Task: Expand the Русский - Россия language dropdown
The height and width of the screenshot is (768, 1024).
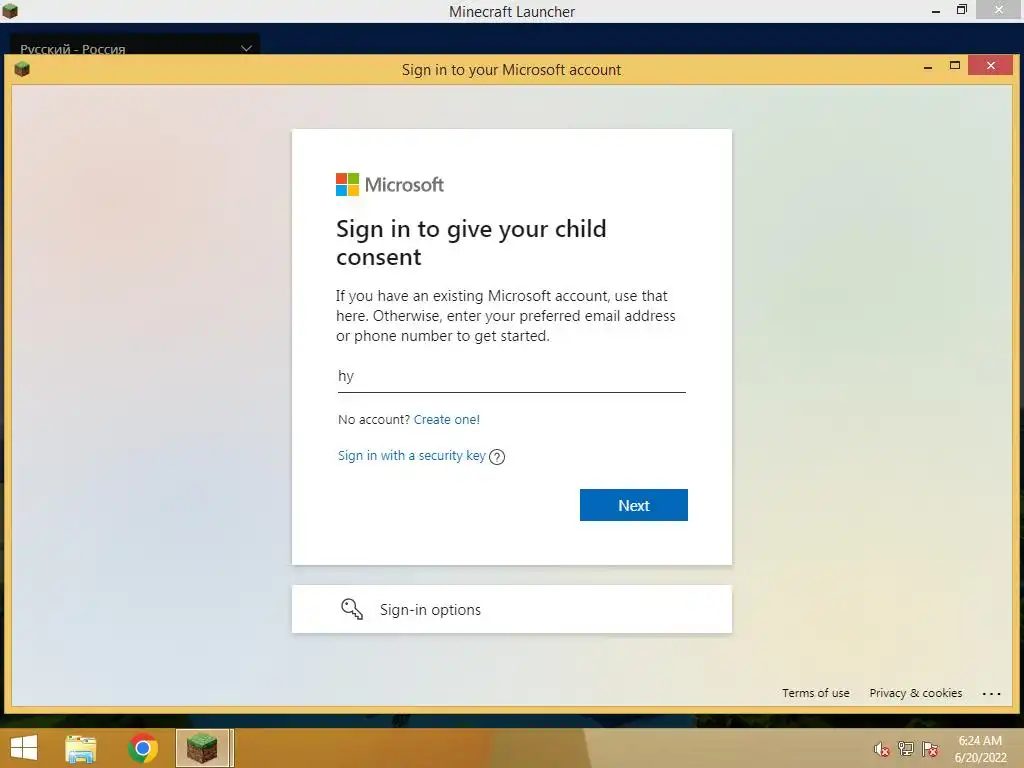Action: pos(135,48)
